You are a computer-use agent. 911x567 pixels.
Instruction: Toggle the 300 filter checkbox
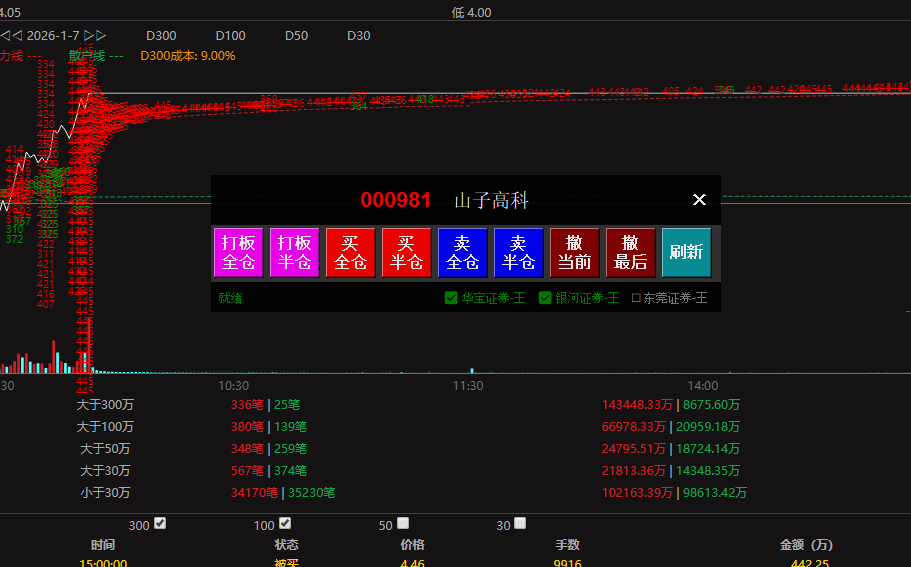160,523
